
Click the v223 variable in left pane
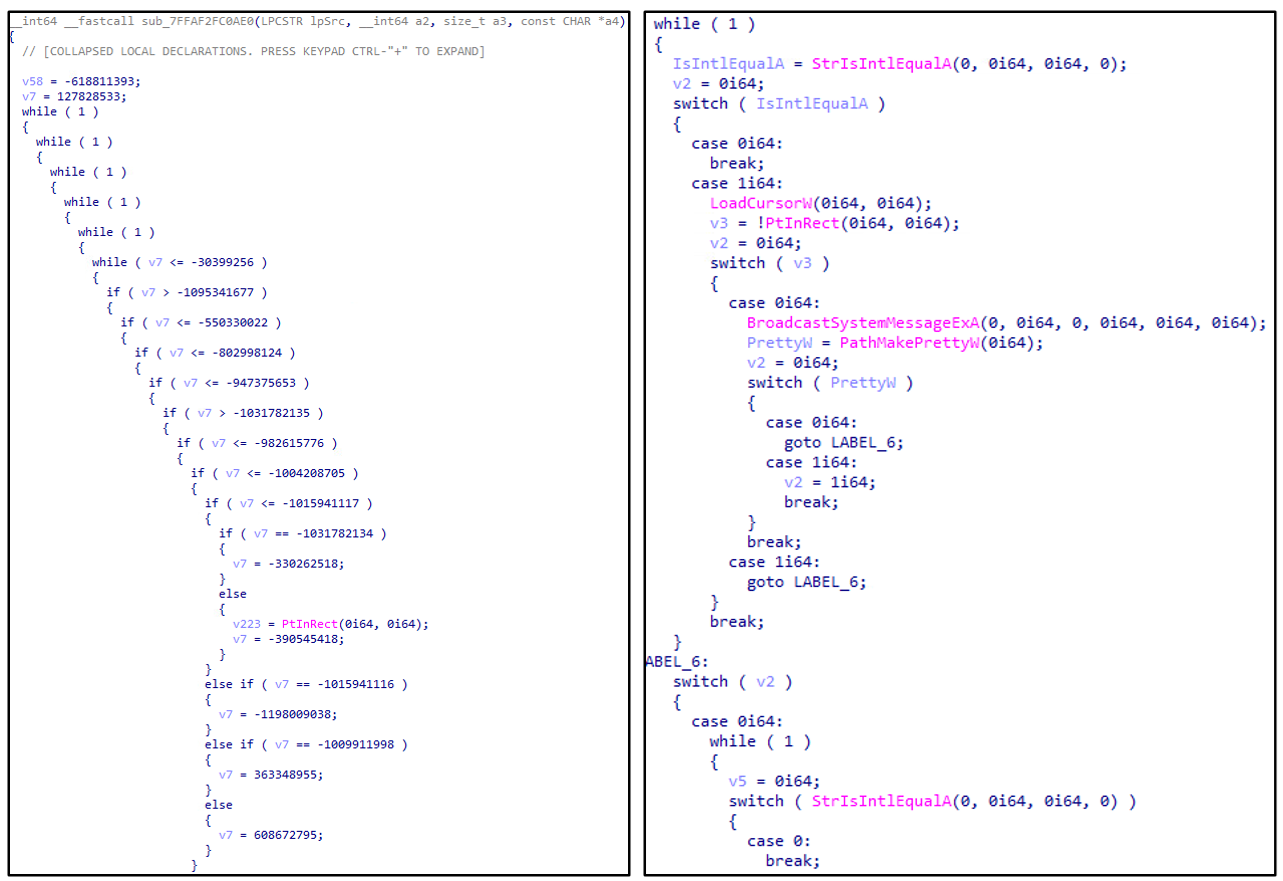click(249, 624)
